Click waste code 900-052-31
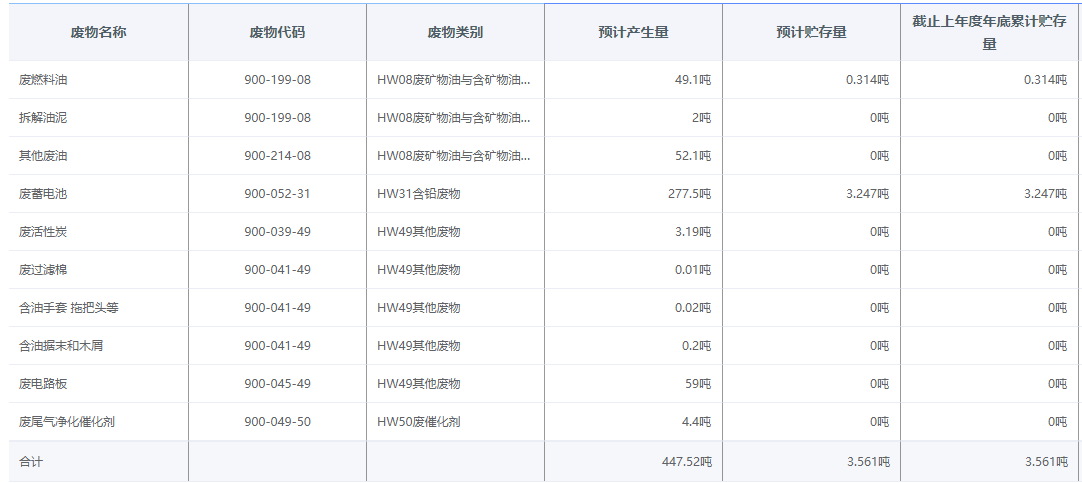The width and height of the screenshot is (1082, 483). coord(277,194)
